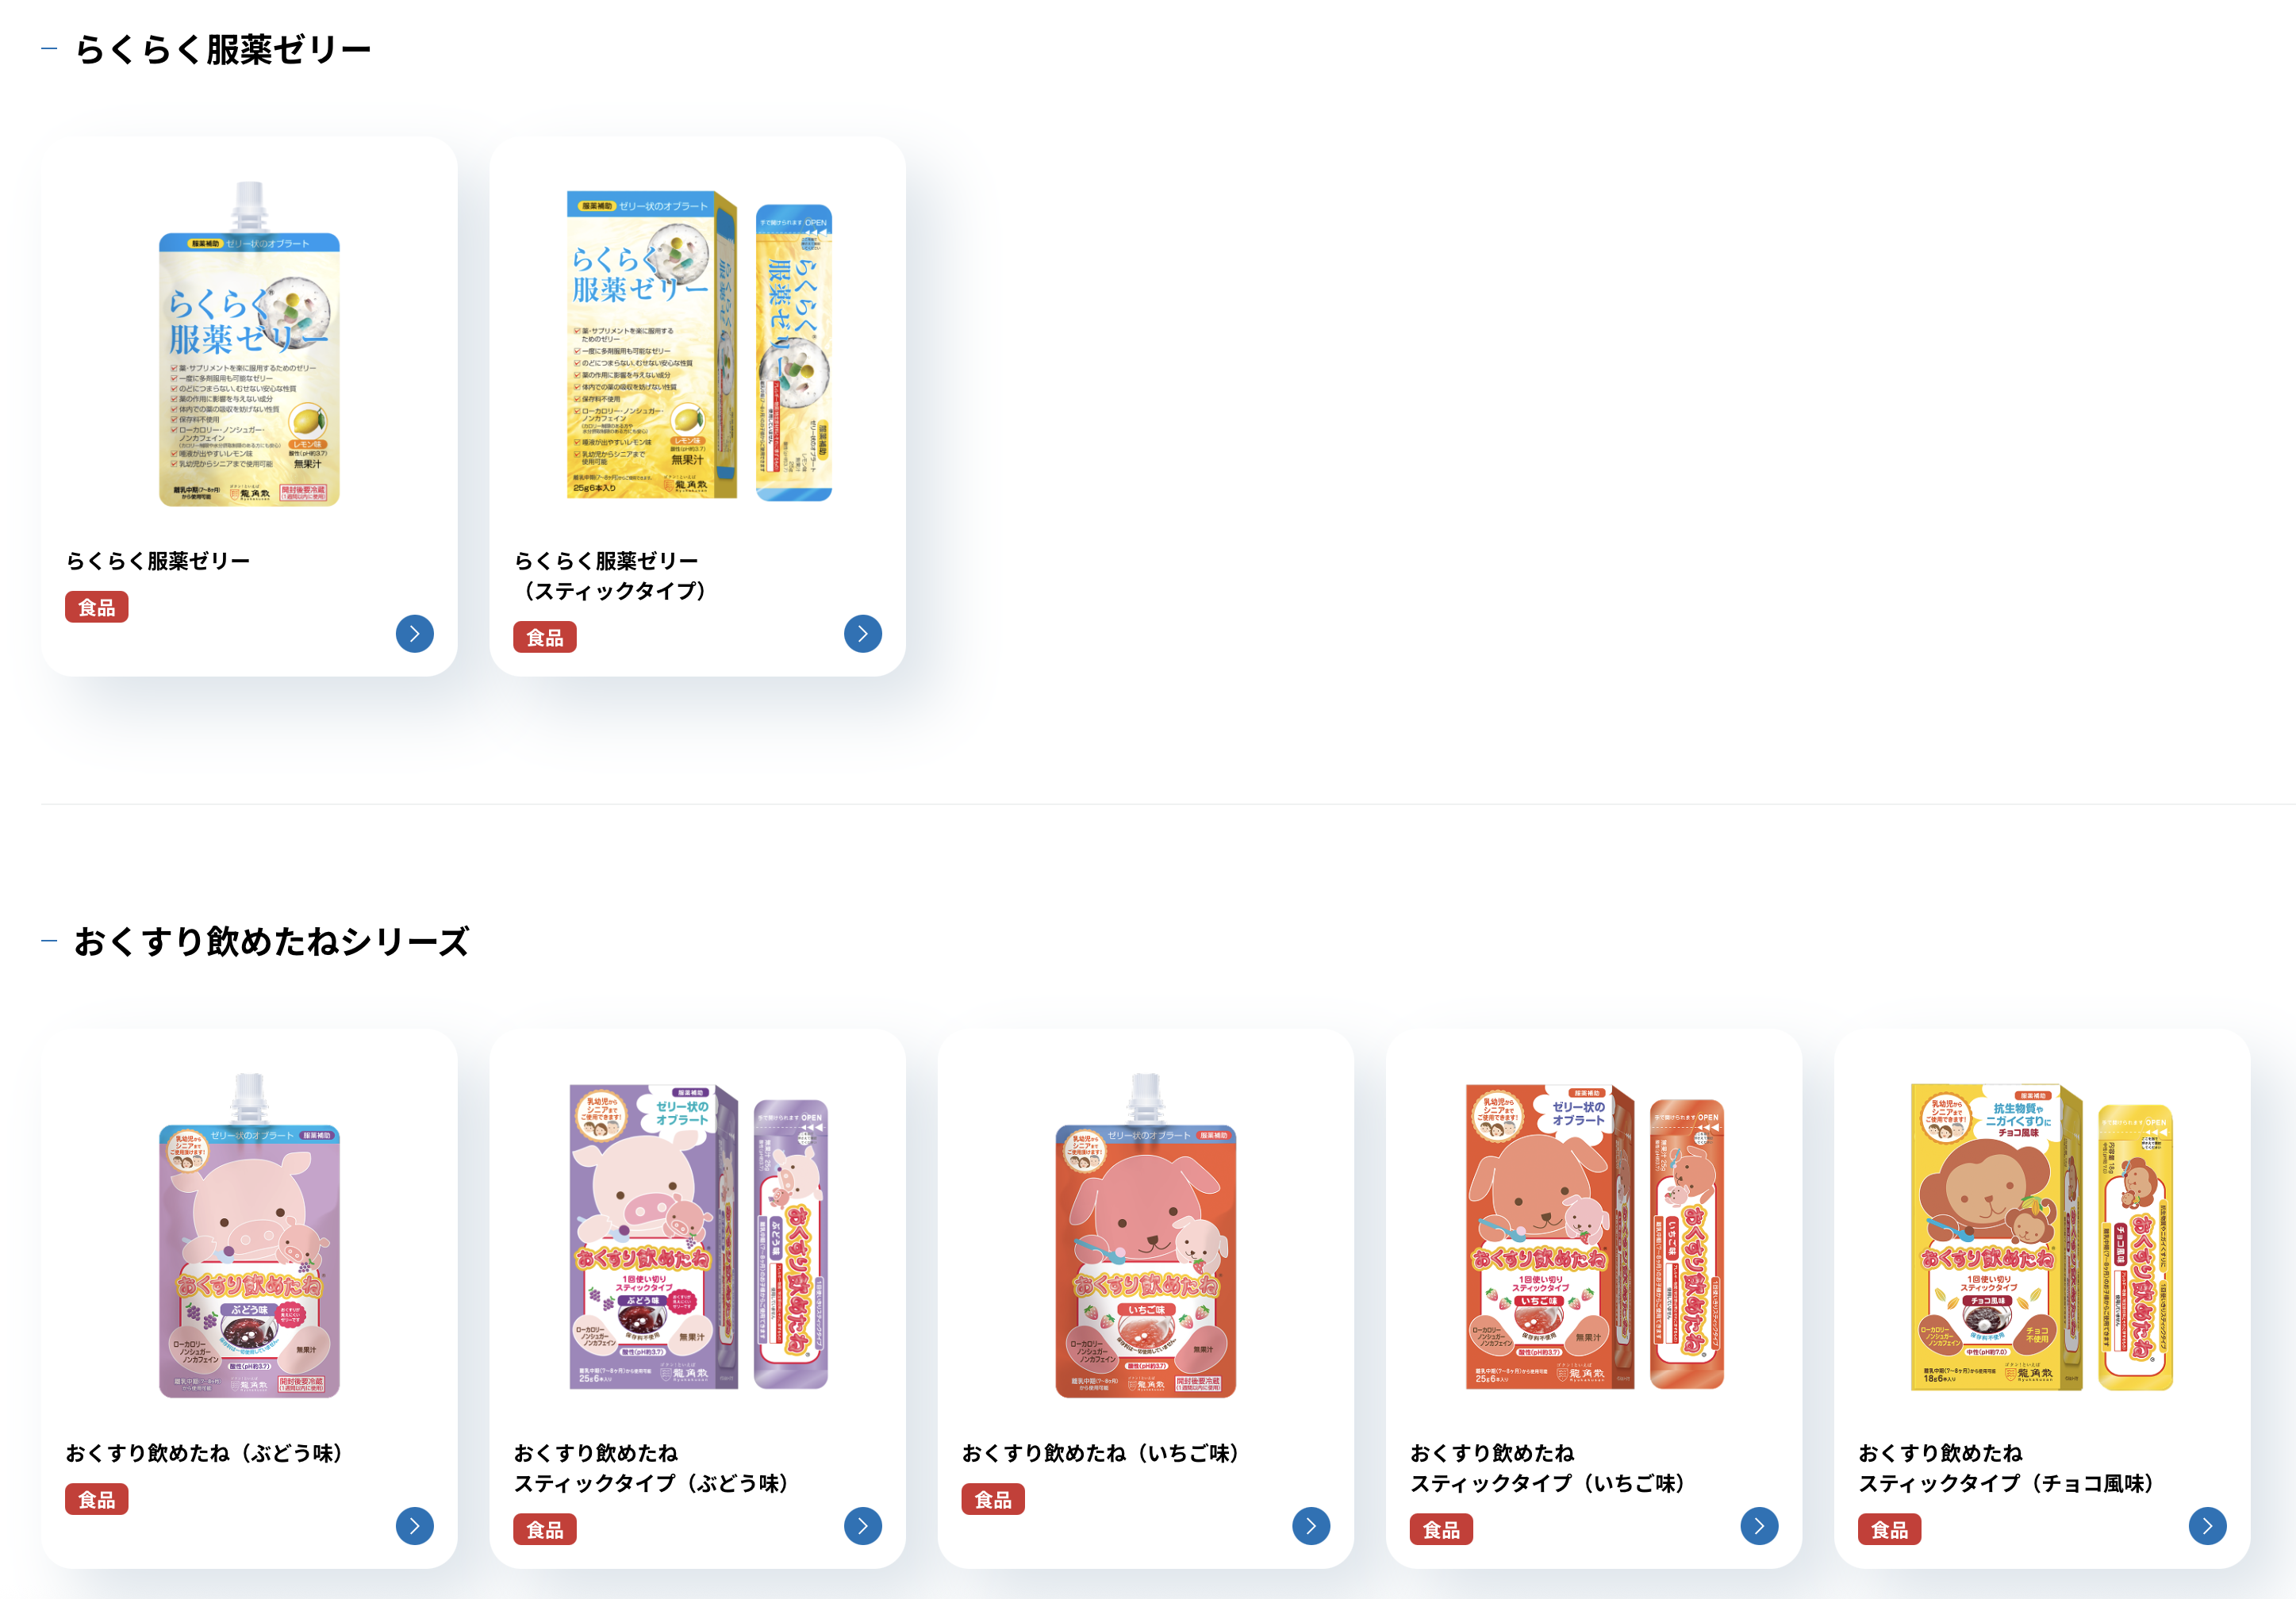Open the らくらく服薬ゼリー pouch product image
The height and width of the screenshot is (1599, 2296).
coord(249,343)
